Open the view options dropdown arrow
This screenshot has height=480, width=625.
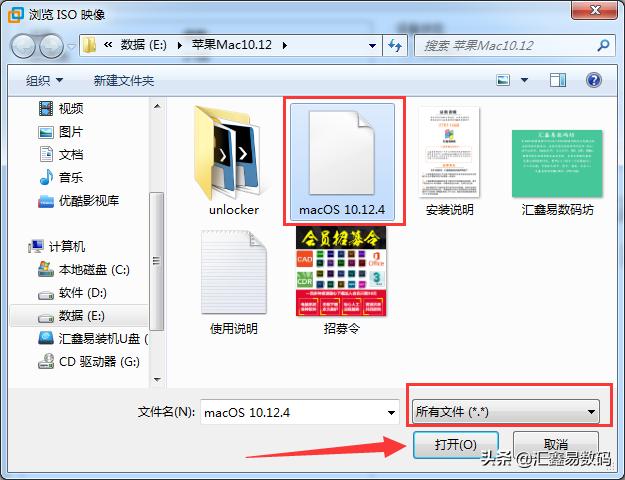pos(525,80)
